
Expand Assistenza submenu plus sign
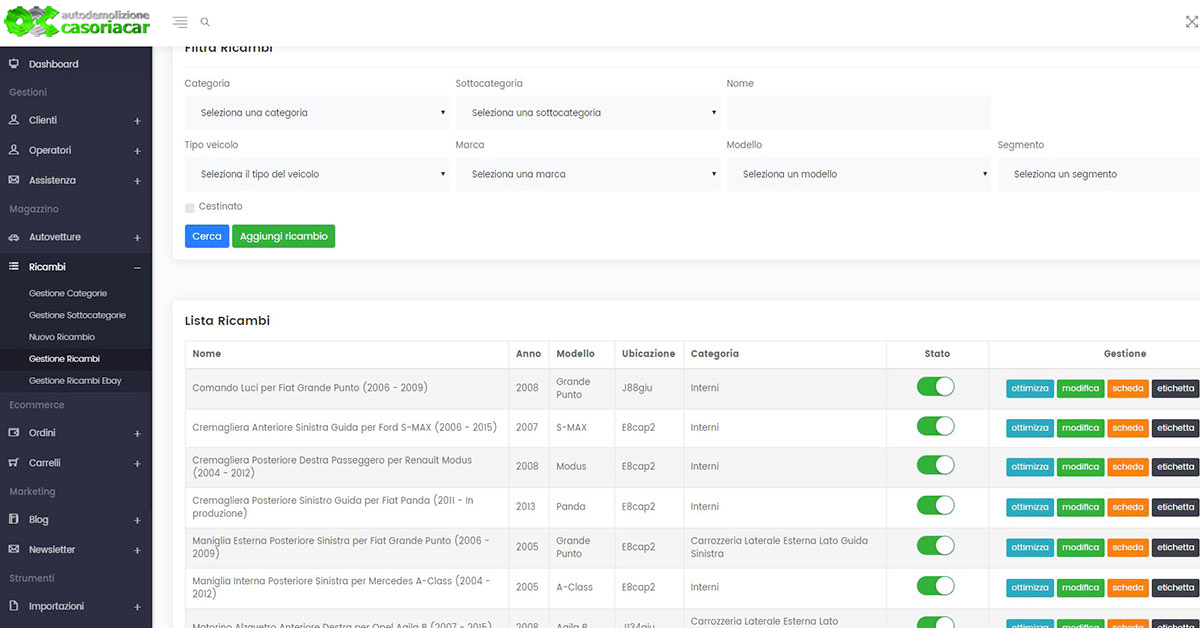[x=137, y=181]
